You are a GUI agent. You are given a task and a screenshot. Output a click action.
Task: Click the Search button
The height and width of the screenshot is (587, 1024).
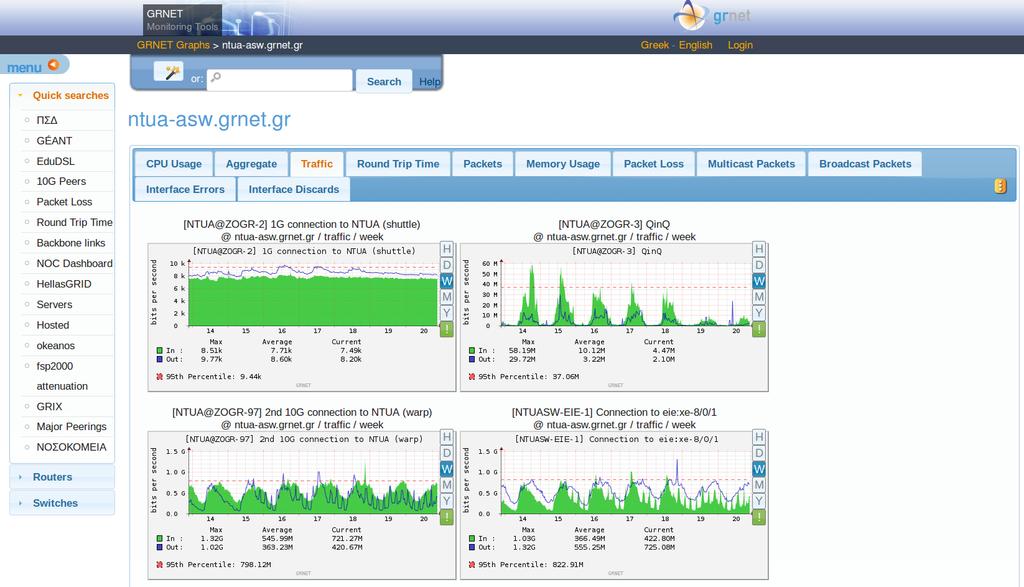pos(384,82)
